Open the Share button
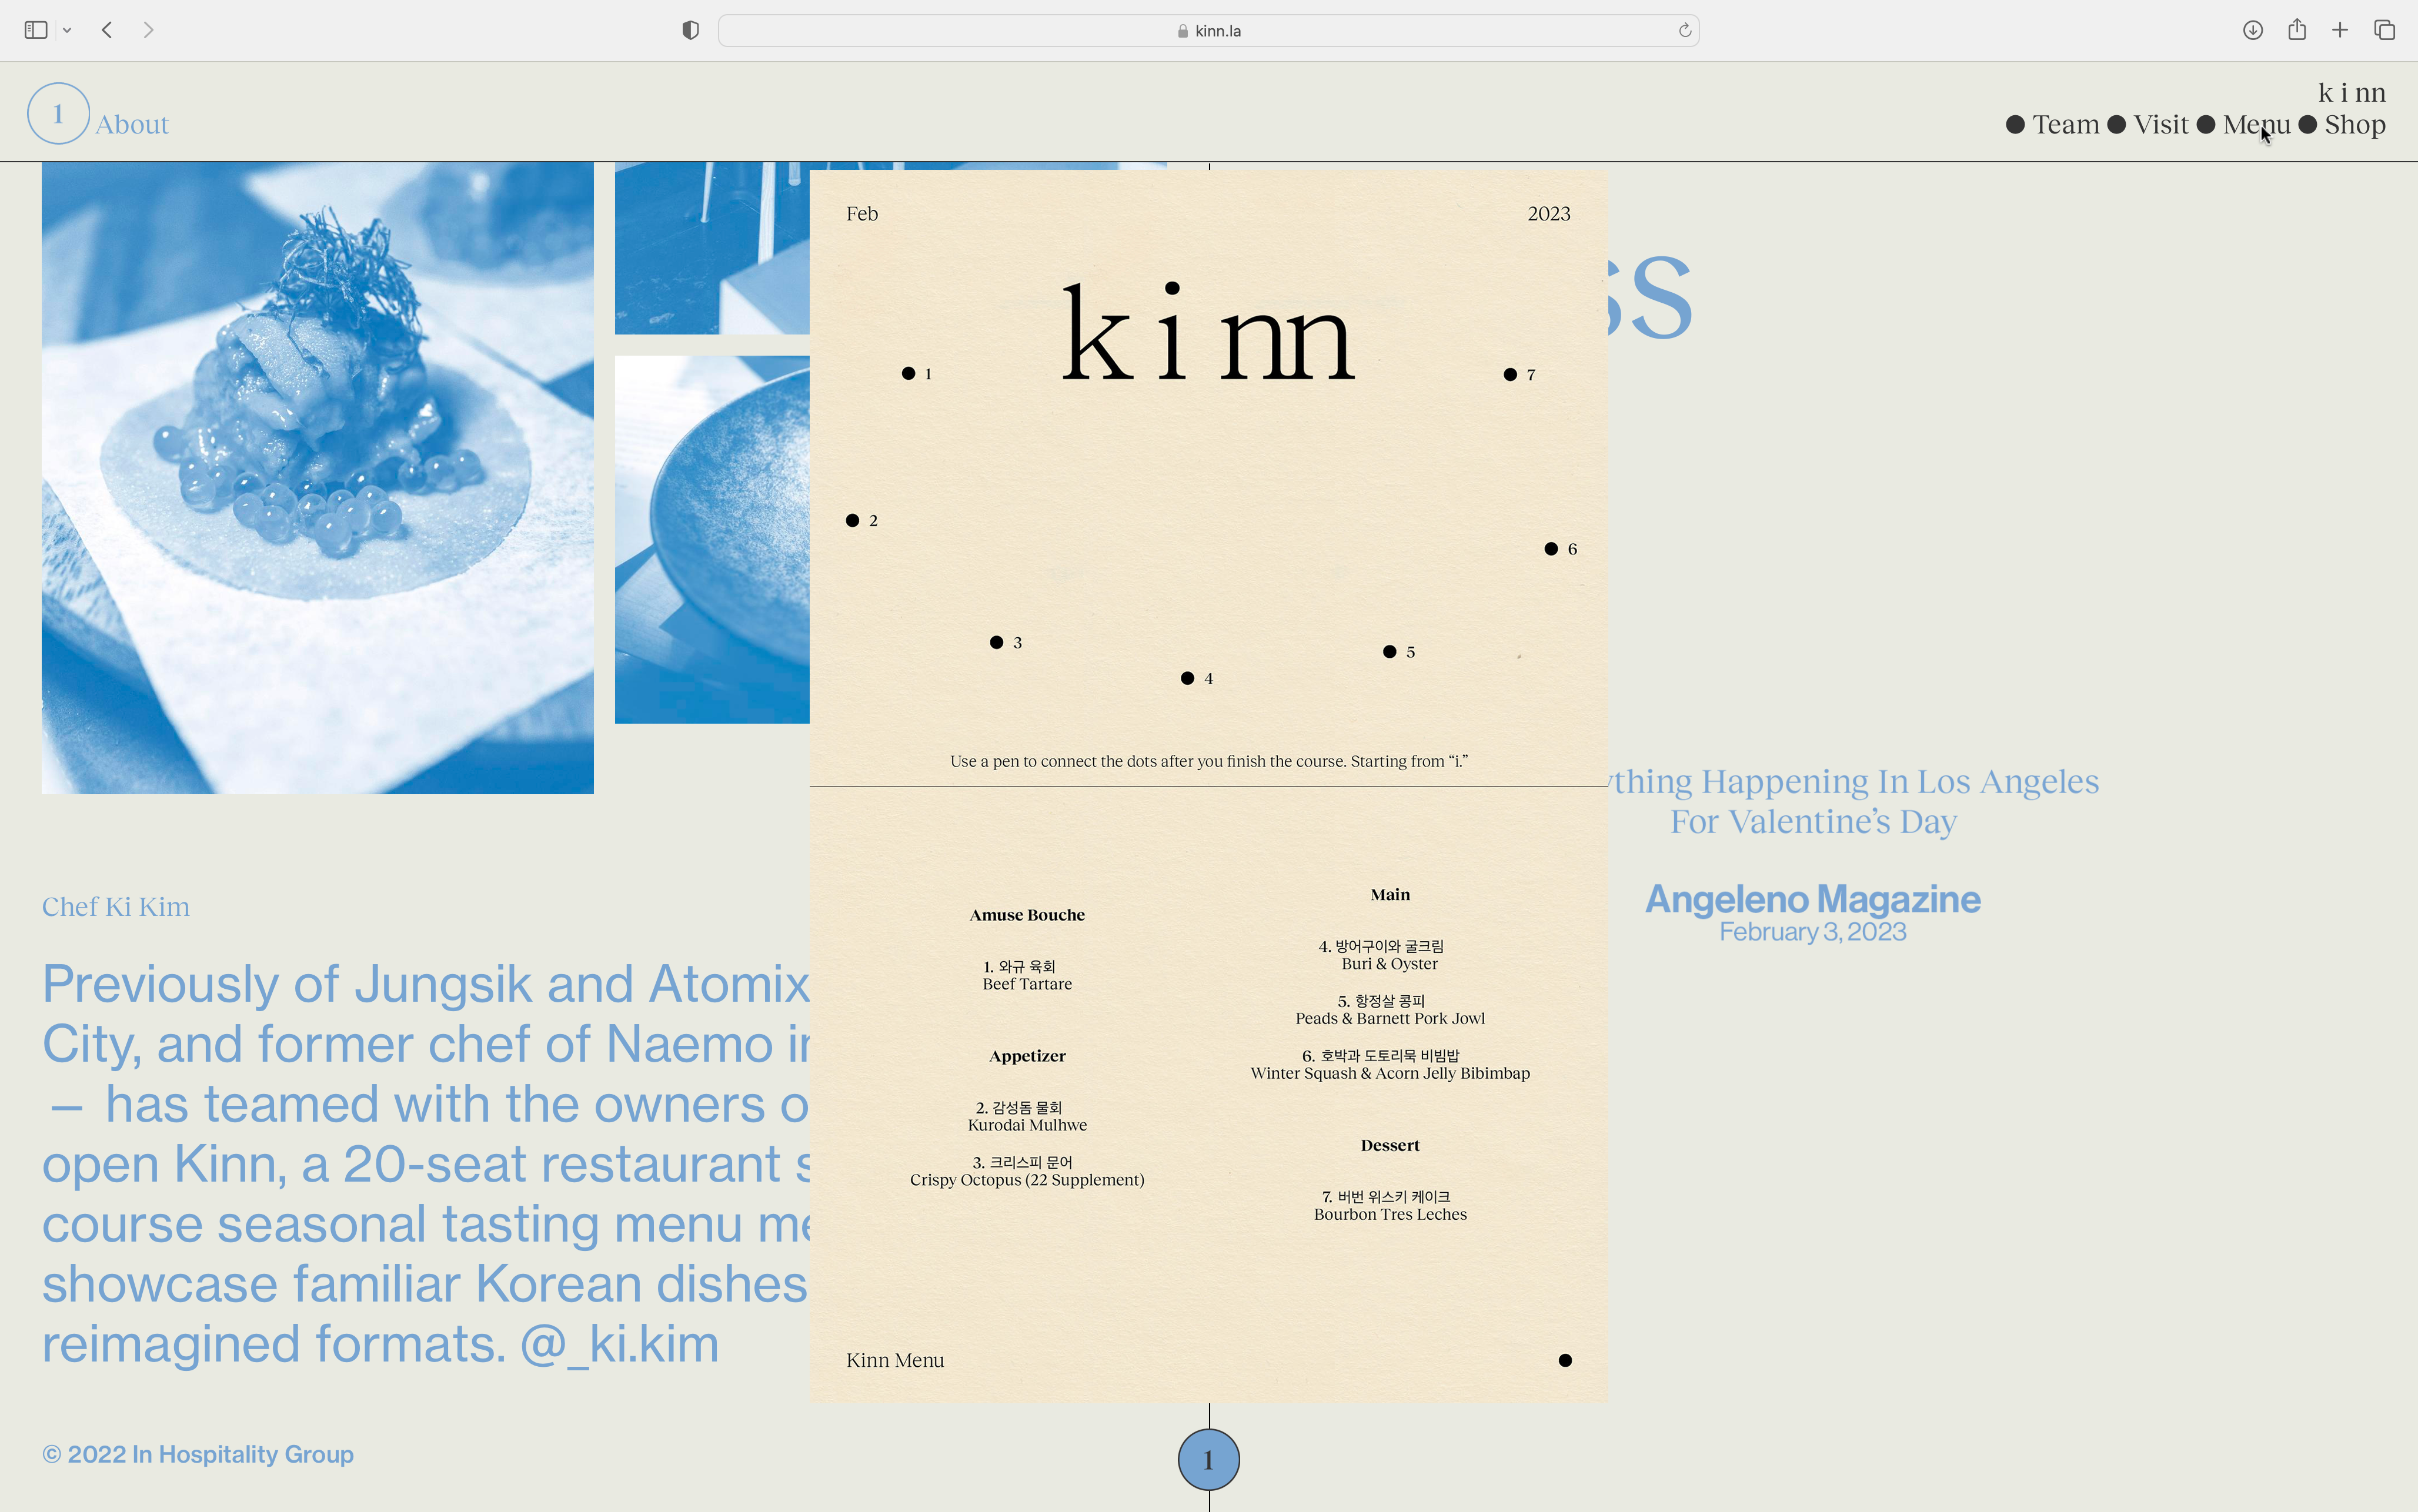2418x1512 pixels. tap(2297, 30)
